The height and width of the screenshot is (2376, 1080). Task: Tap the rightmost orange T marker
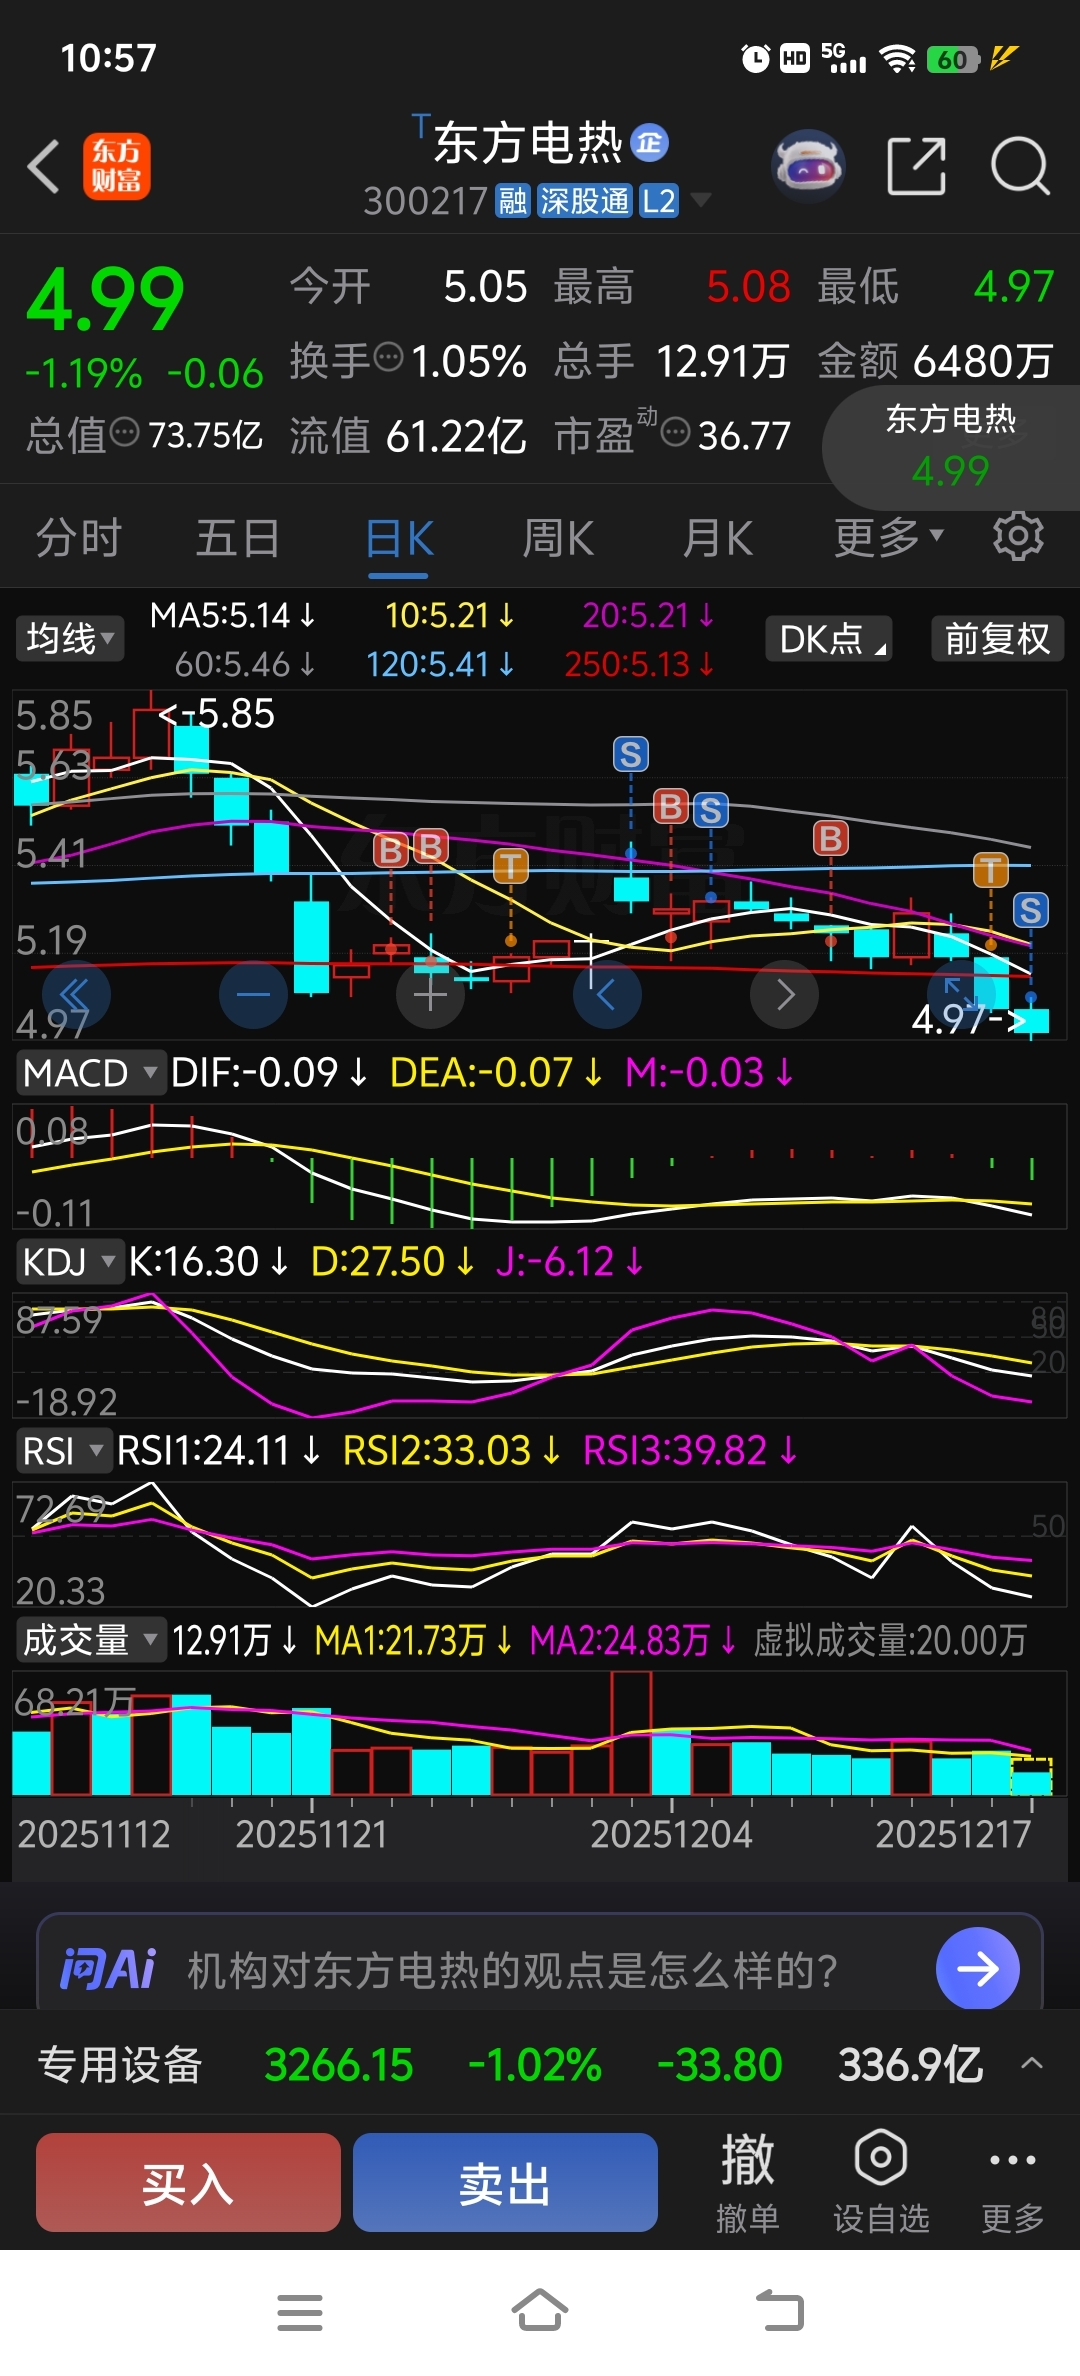pyautogui.click(x=991, y=870)
